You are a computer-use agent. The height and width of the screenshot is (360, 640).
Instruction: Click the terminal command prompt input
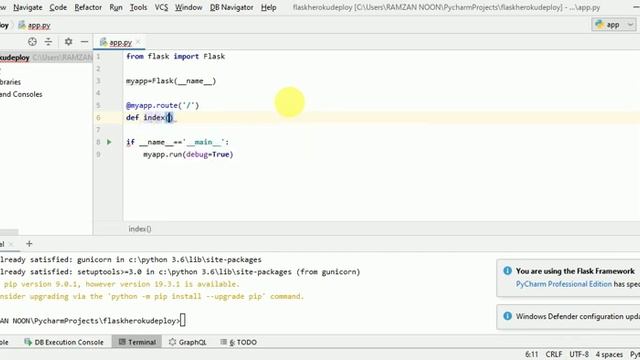coord(182,320)
